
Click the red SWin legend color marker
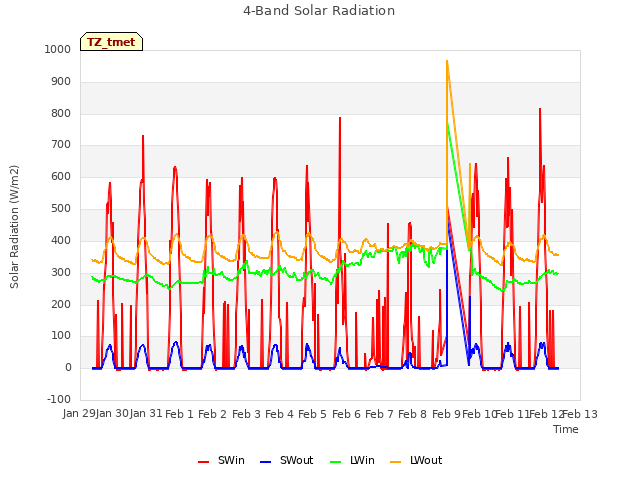tap(203, 462)
